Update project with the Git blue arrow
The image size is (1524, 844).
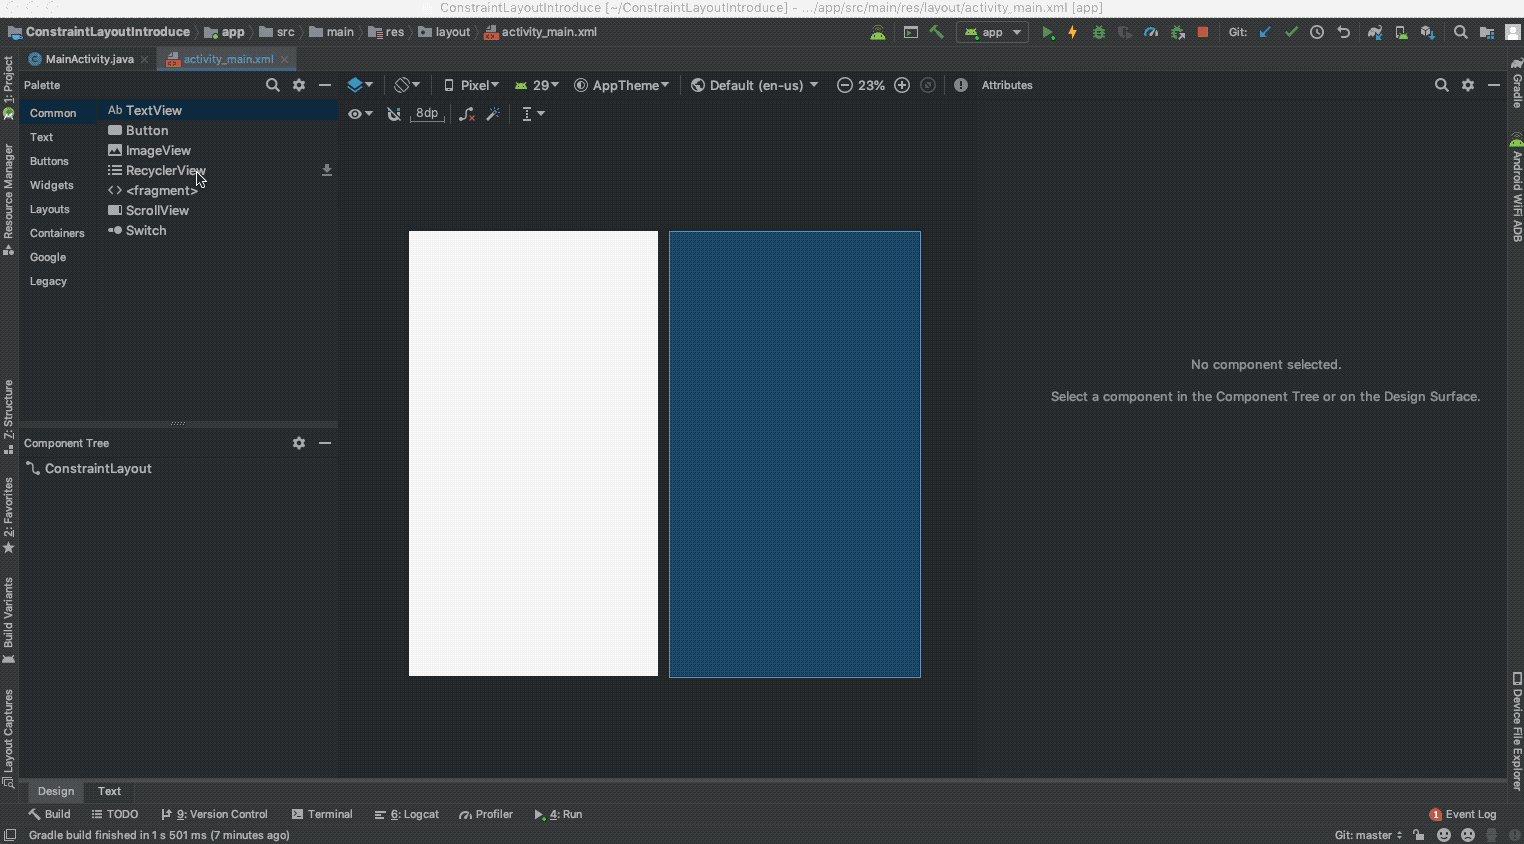click(x=1265, y=32)
